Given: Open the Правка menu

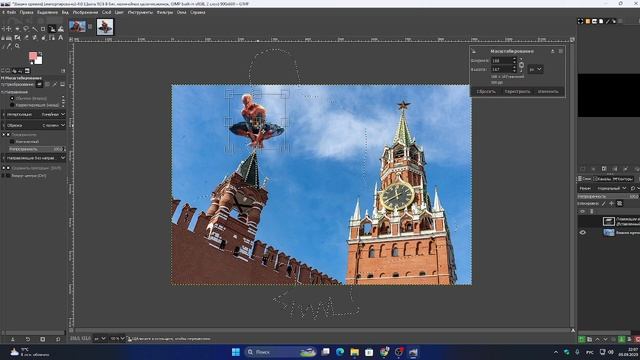Looking at the screenshot, I should [26, 12].
